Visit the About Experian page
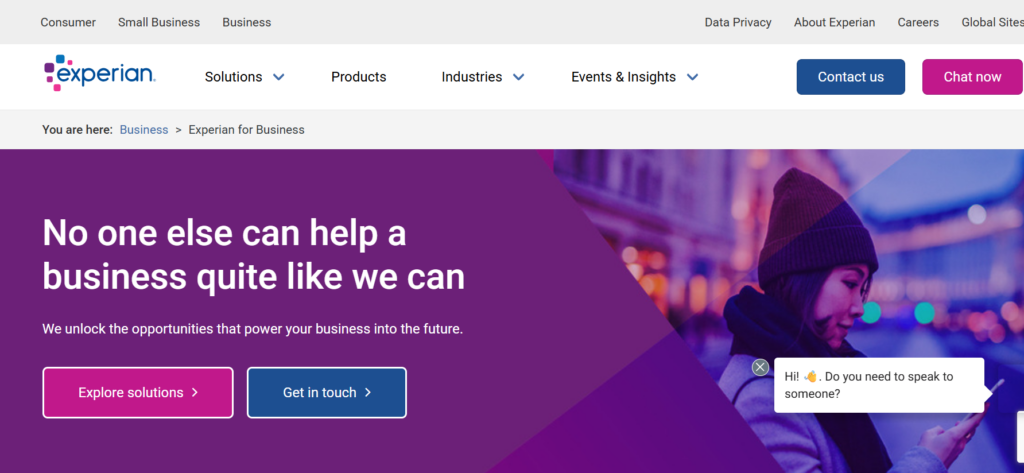Screen dimensions: 1024x473 pos(834,22)
